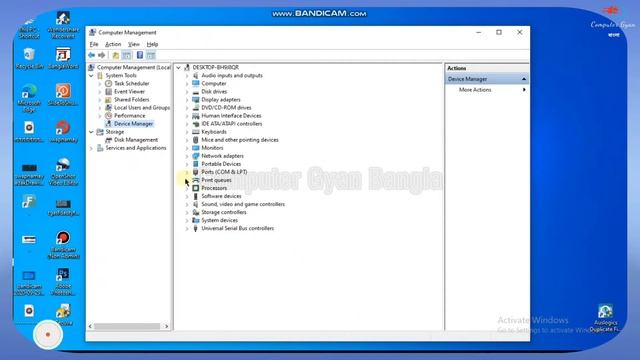Click the Forward arrow toolbar icon

tap(102, 55)
